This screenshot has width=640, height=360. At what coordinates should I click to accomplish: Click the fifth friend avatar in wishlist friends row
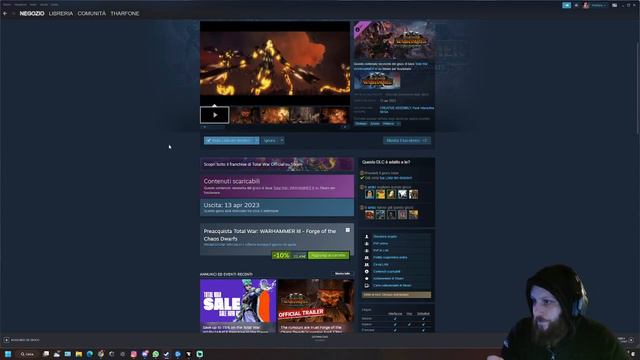(x=413, y=194)
